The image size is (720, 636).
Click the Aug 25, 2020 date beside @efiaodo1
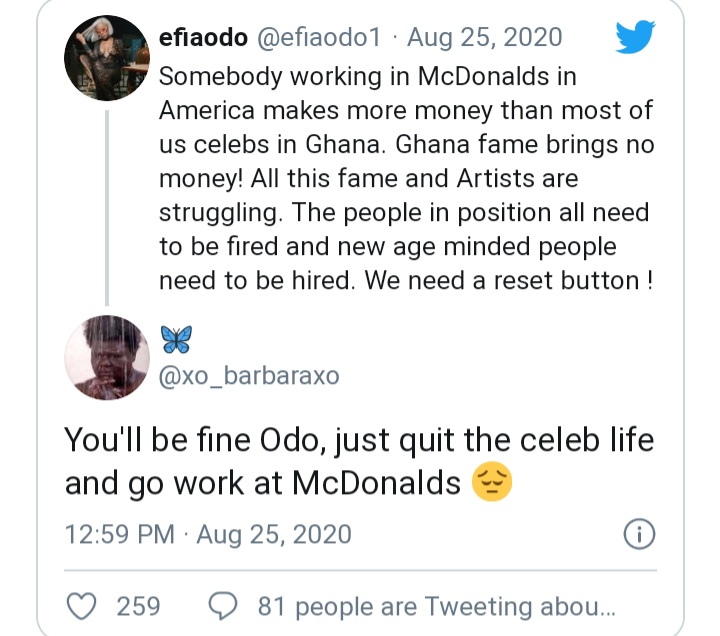tap(485, 39)
